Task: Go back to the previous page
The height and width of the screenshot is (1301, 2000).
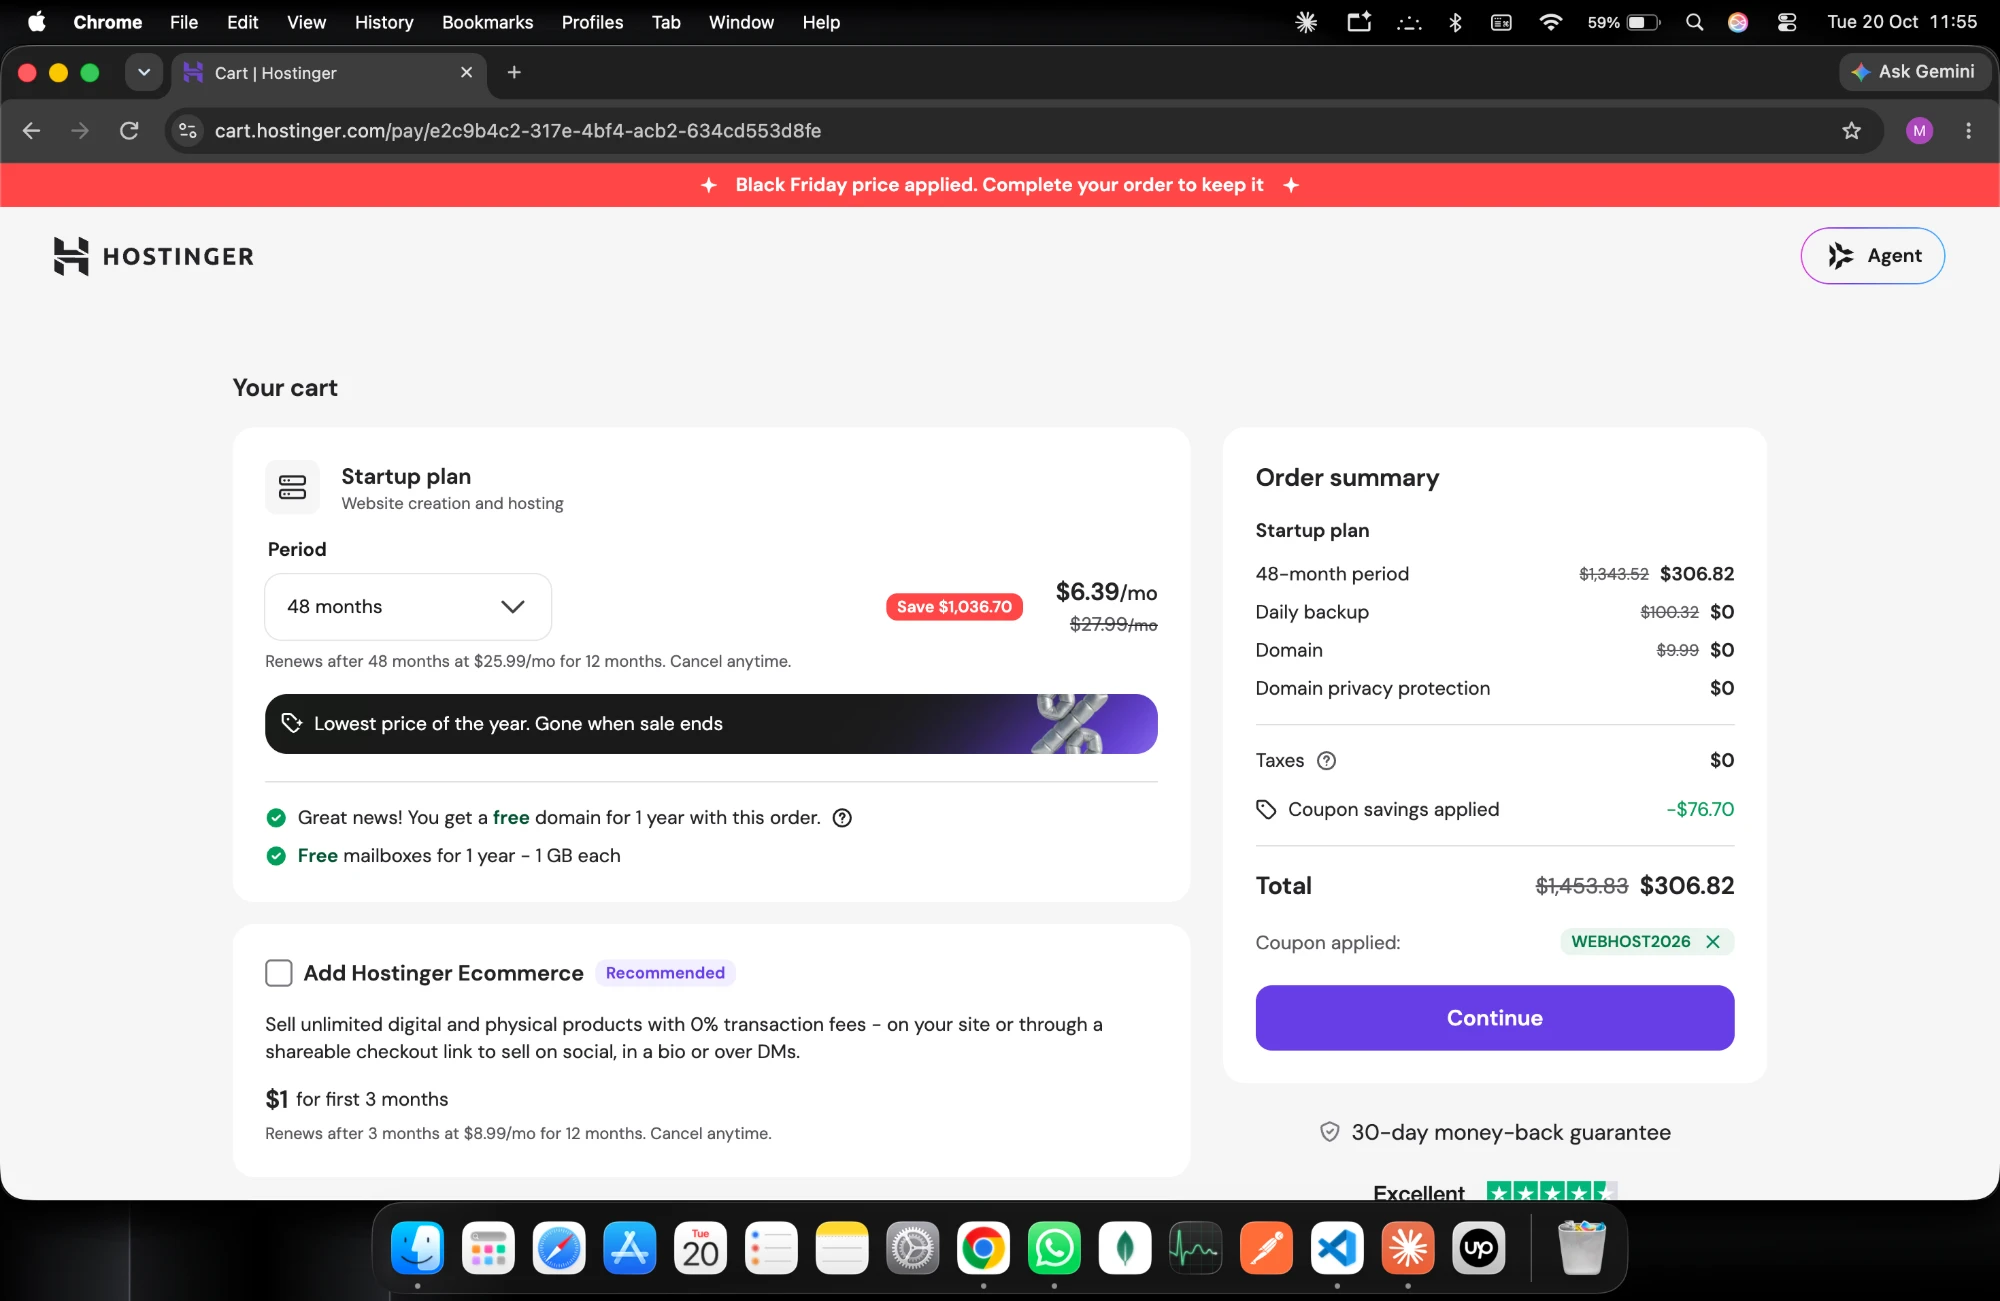Action: click(x=31, y=131)
